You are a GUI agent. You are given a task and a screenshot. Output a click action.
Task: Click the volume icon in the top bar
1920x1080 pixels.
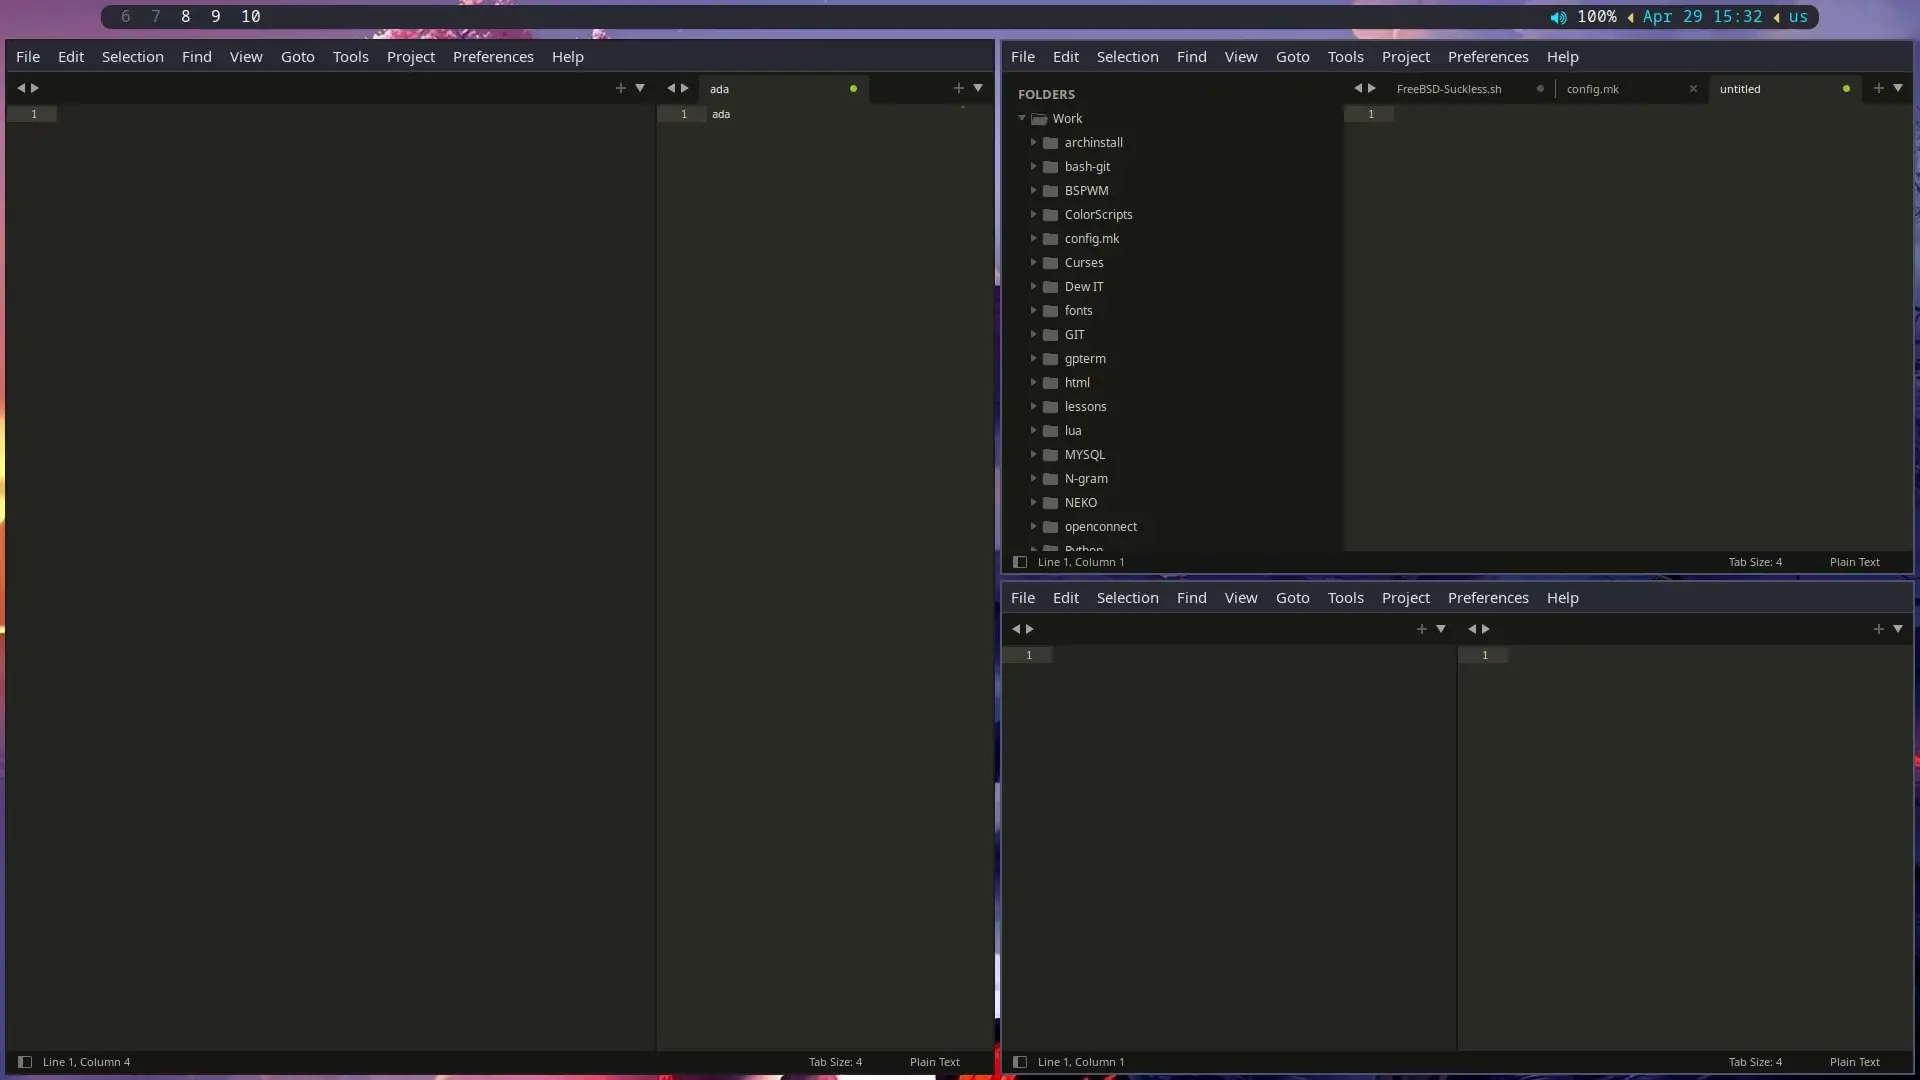tap(1557, 17)
